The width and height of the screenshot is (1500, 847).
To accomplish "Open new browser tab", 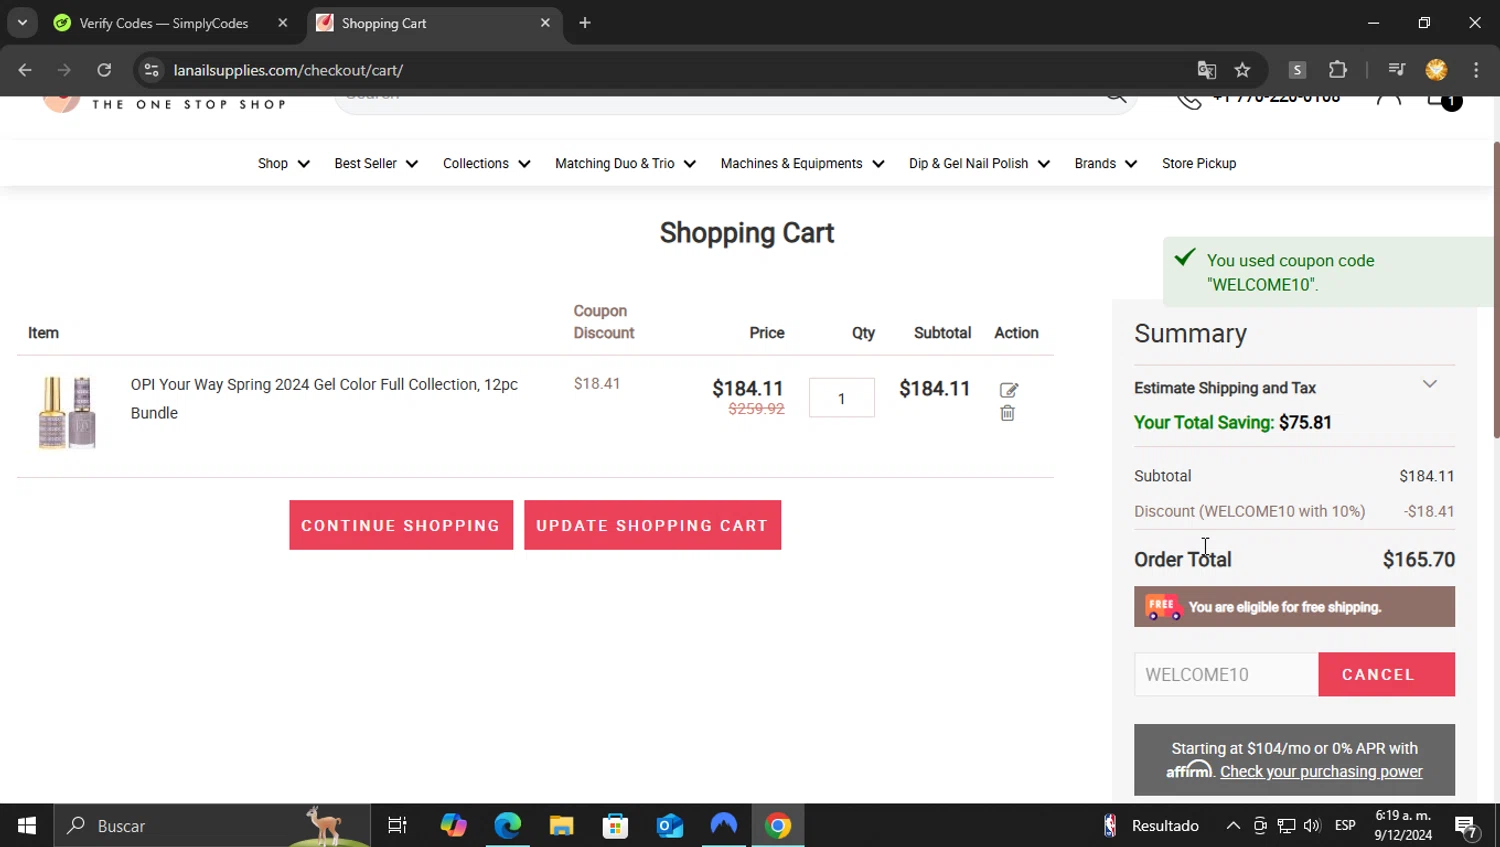I will click(585, 23).
